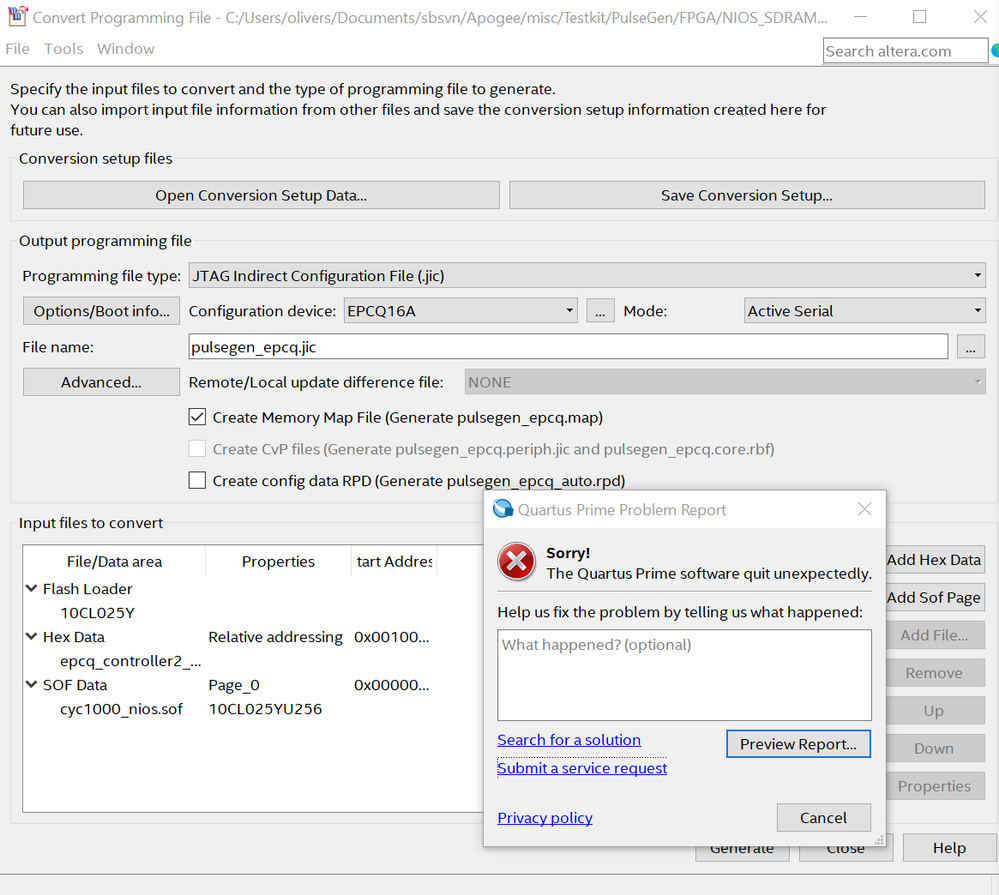Click the Add File button
The width and height of the screenshot is (999, 895).
click(x=935, y=635)
